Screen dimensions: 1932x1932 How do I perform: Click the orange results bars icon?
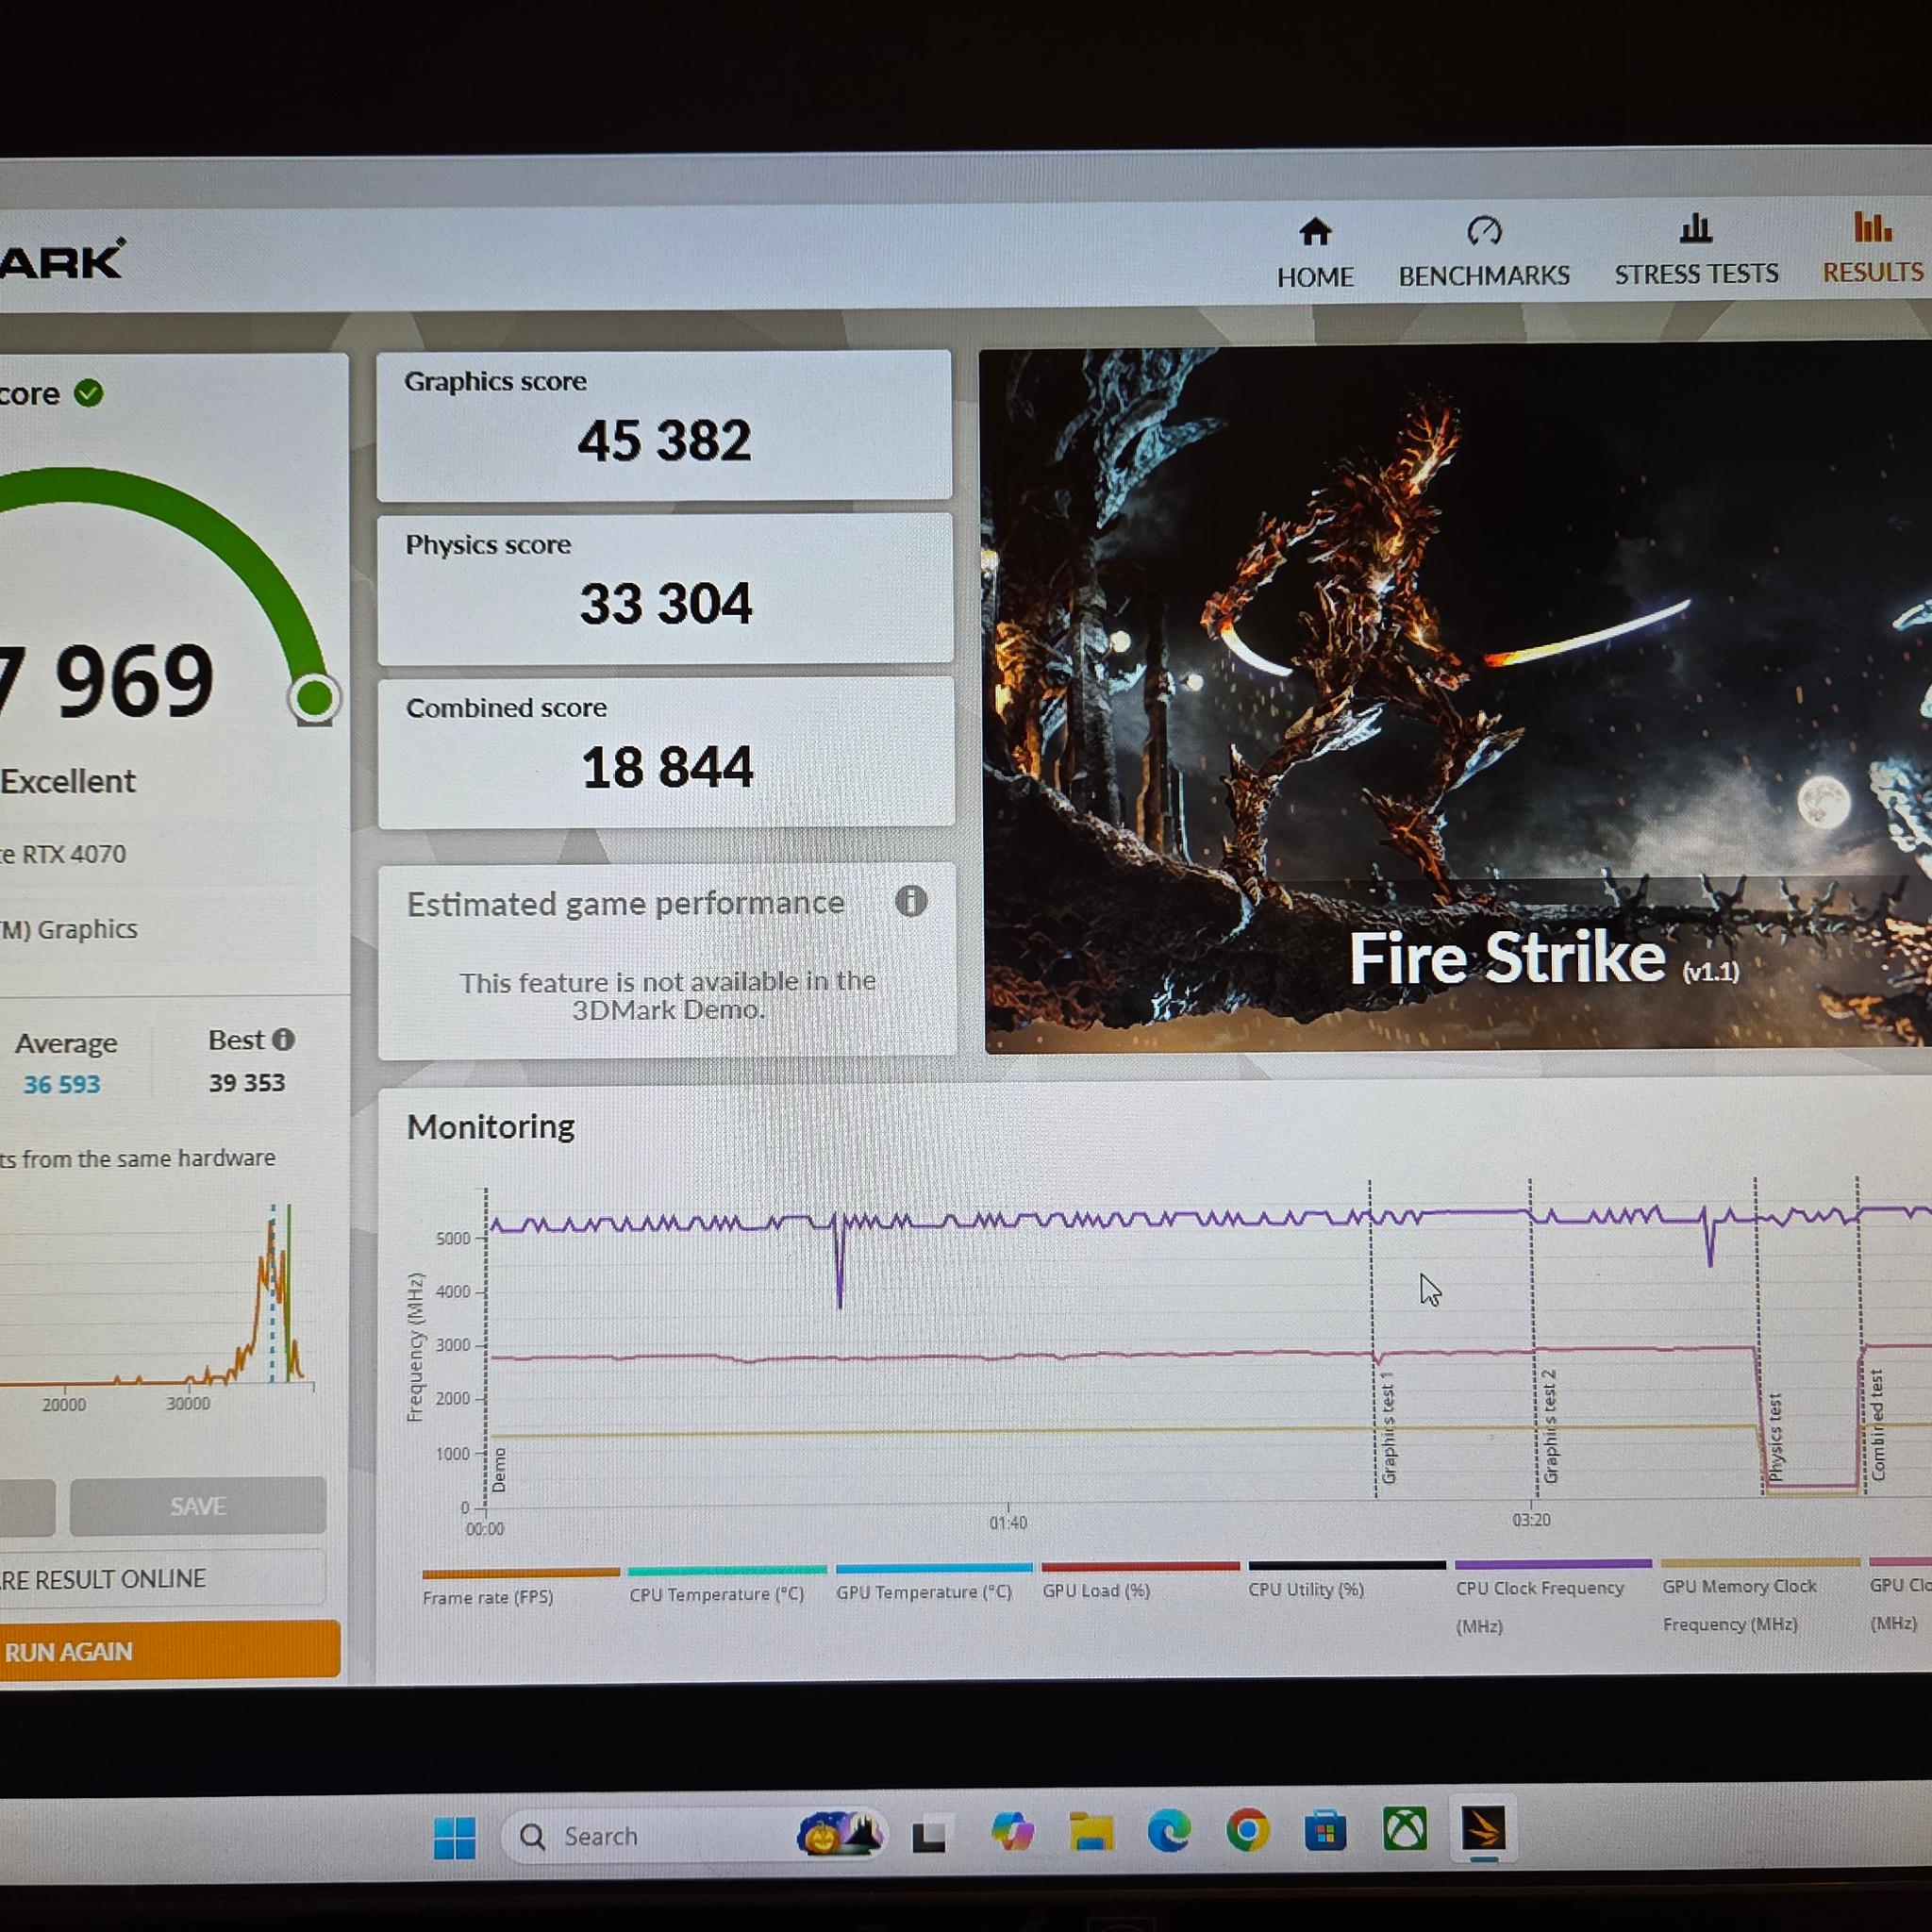point(1872,227)
